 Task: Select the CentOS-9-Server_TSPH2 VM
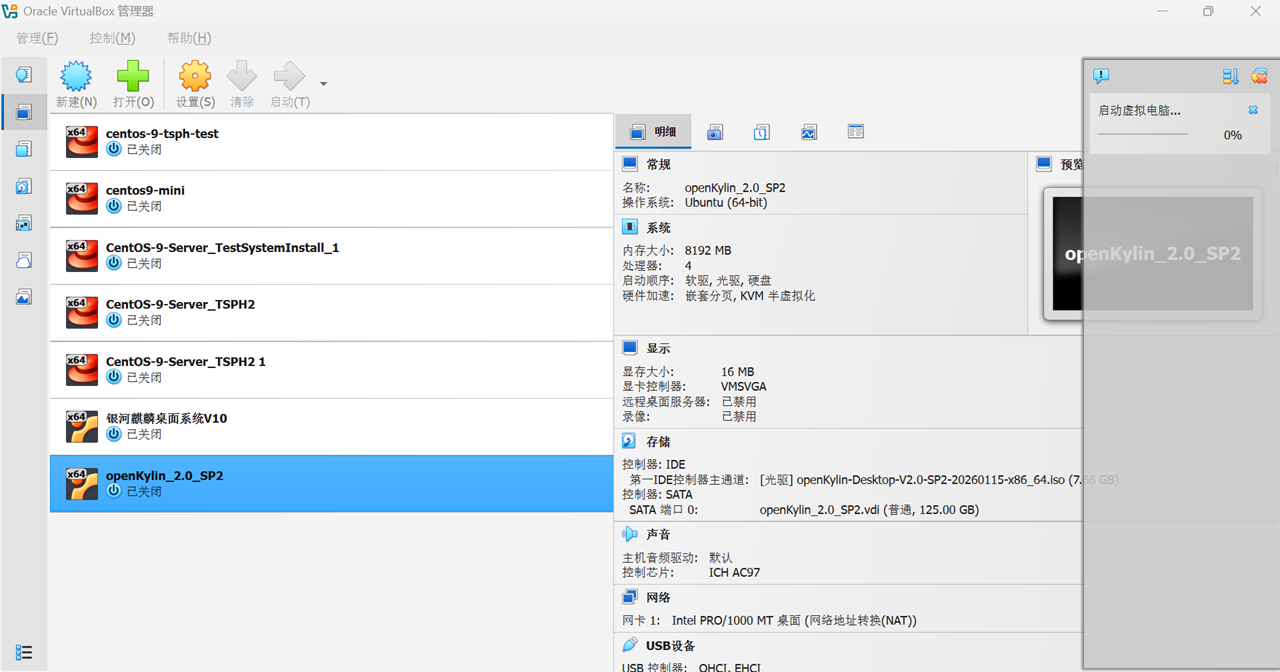coord(331,313)
